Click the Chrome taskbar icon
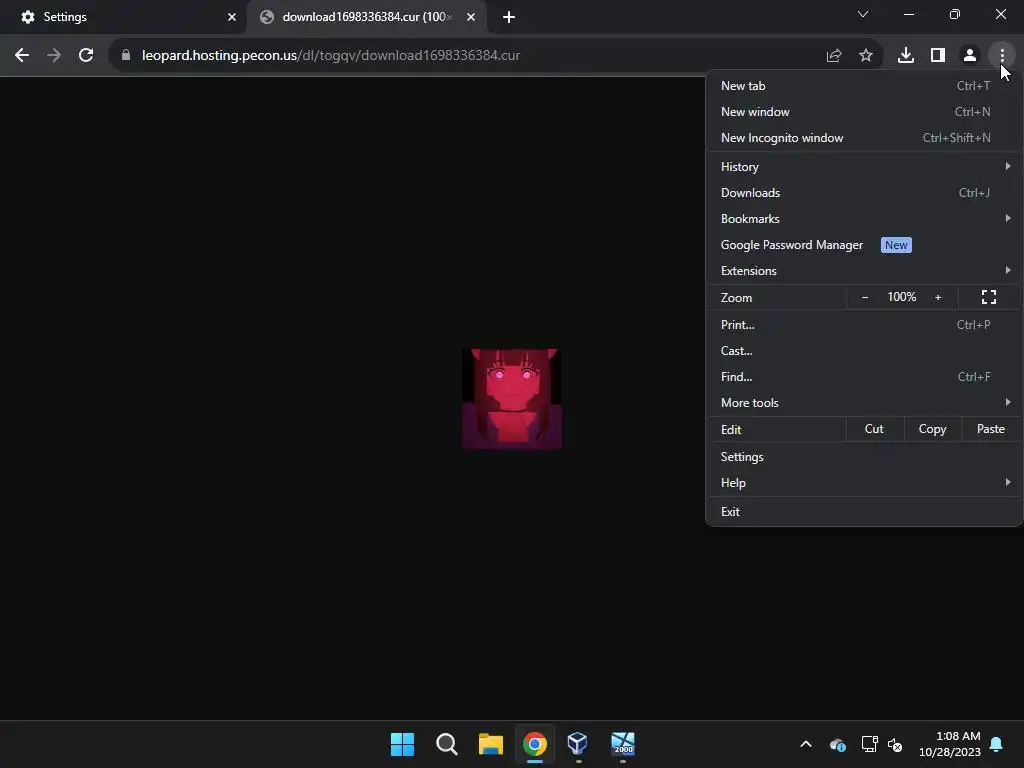 point(535,744)
